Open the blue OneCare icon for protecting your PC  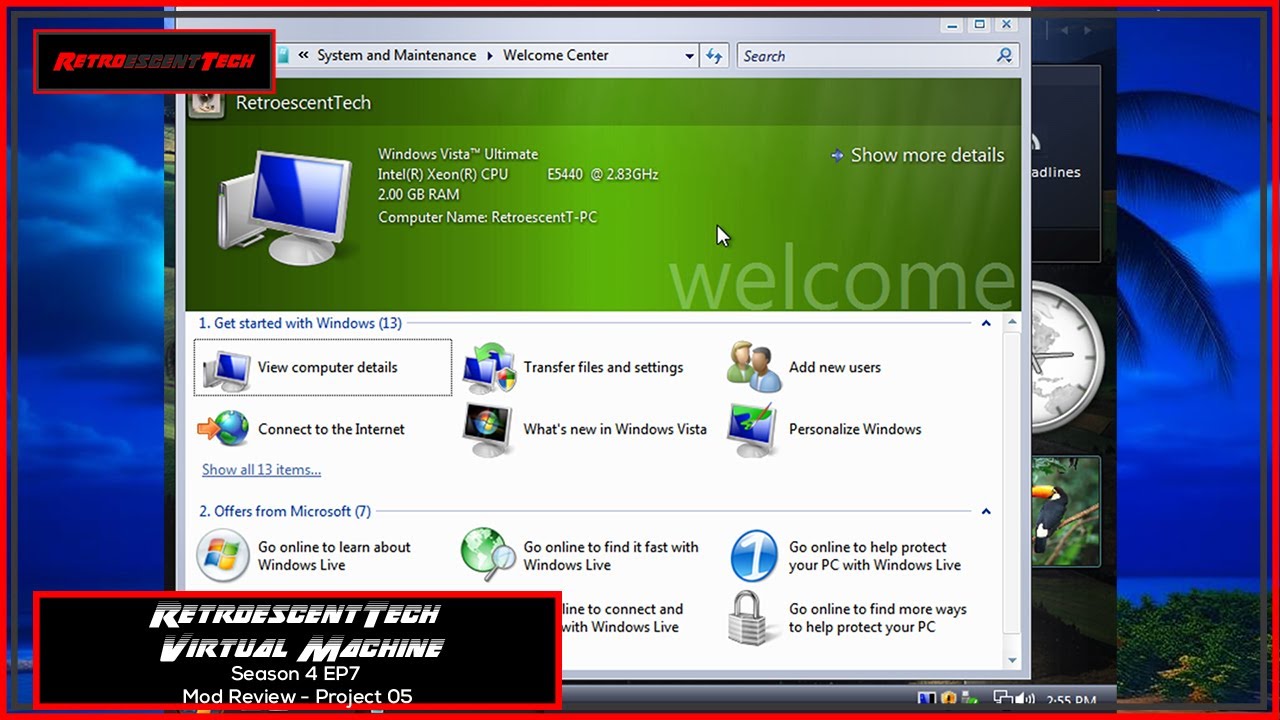pos(754,556)
